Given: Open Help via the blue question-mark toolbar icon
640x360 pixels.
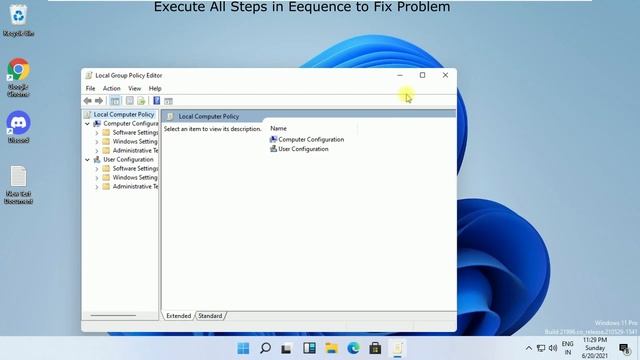Looking at the screenshot, I should coord(156,100).
